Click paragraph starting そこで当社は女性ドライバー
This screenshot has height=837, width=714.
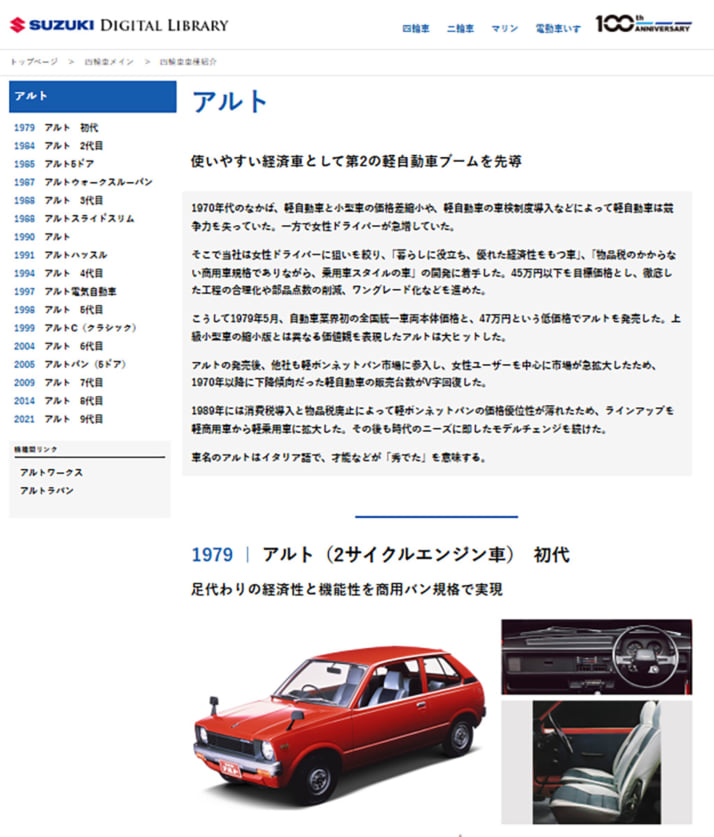coord(434,272)
